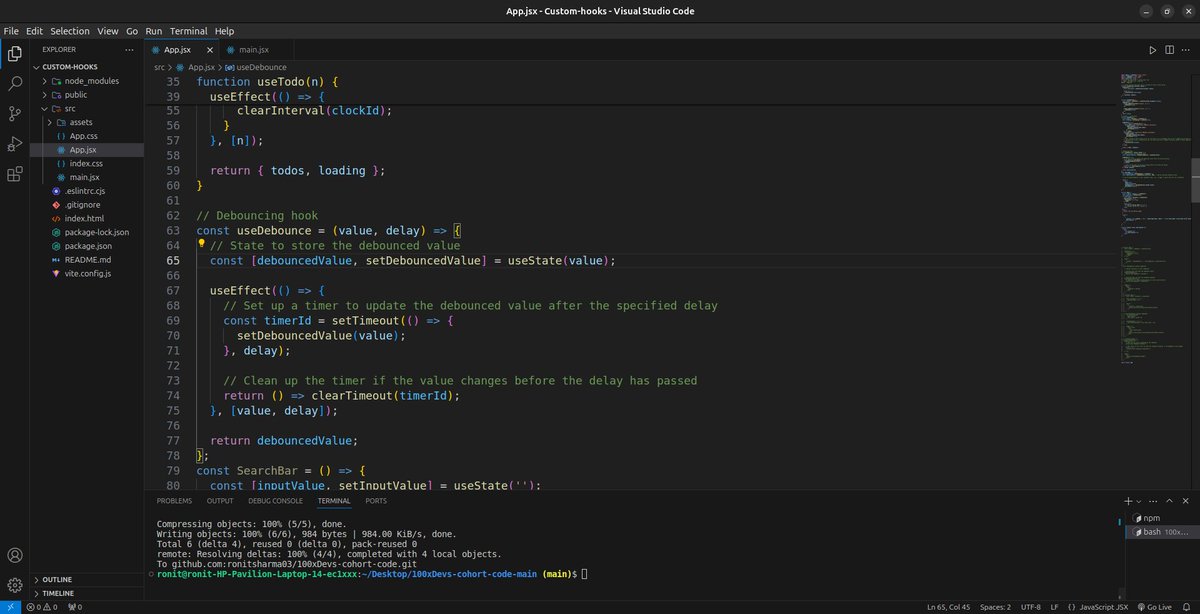Screen dimensions: 1200x614
Task: Open the Edit menu
Action: click(x=34, y=31)
